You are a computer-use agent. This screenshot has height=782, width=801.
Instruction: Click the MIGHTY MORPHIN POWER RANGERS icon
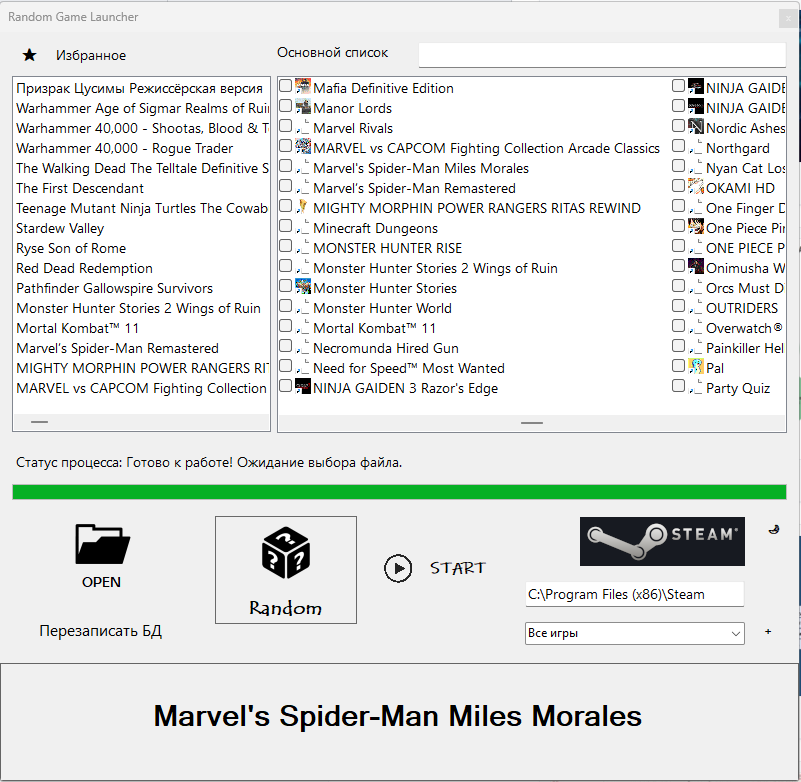tap(303, 206)
